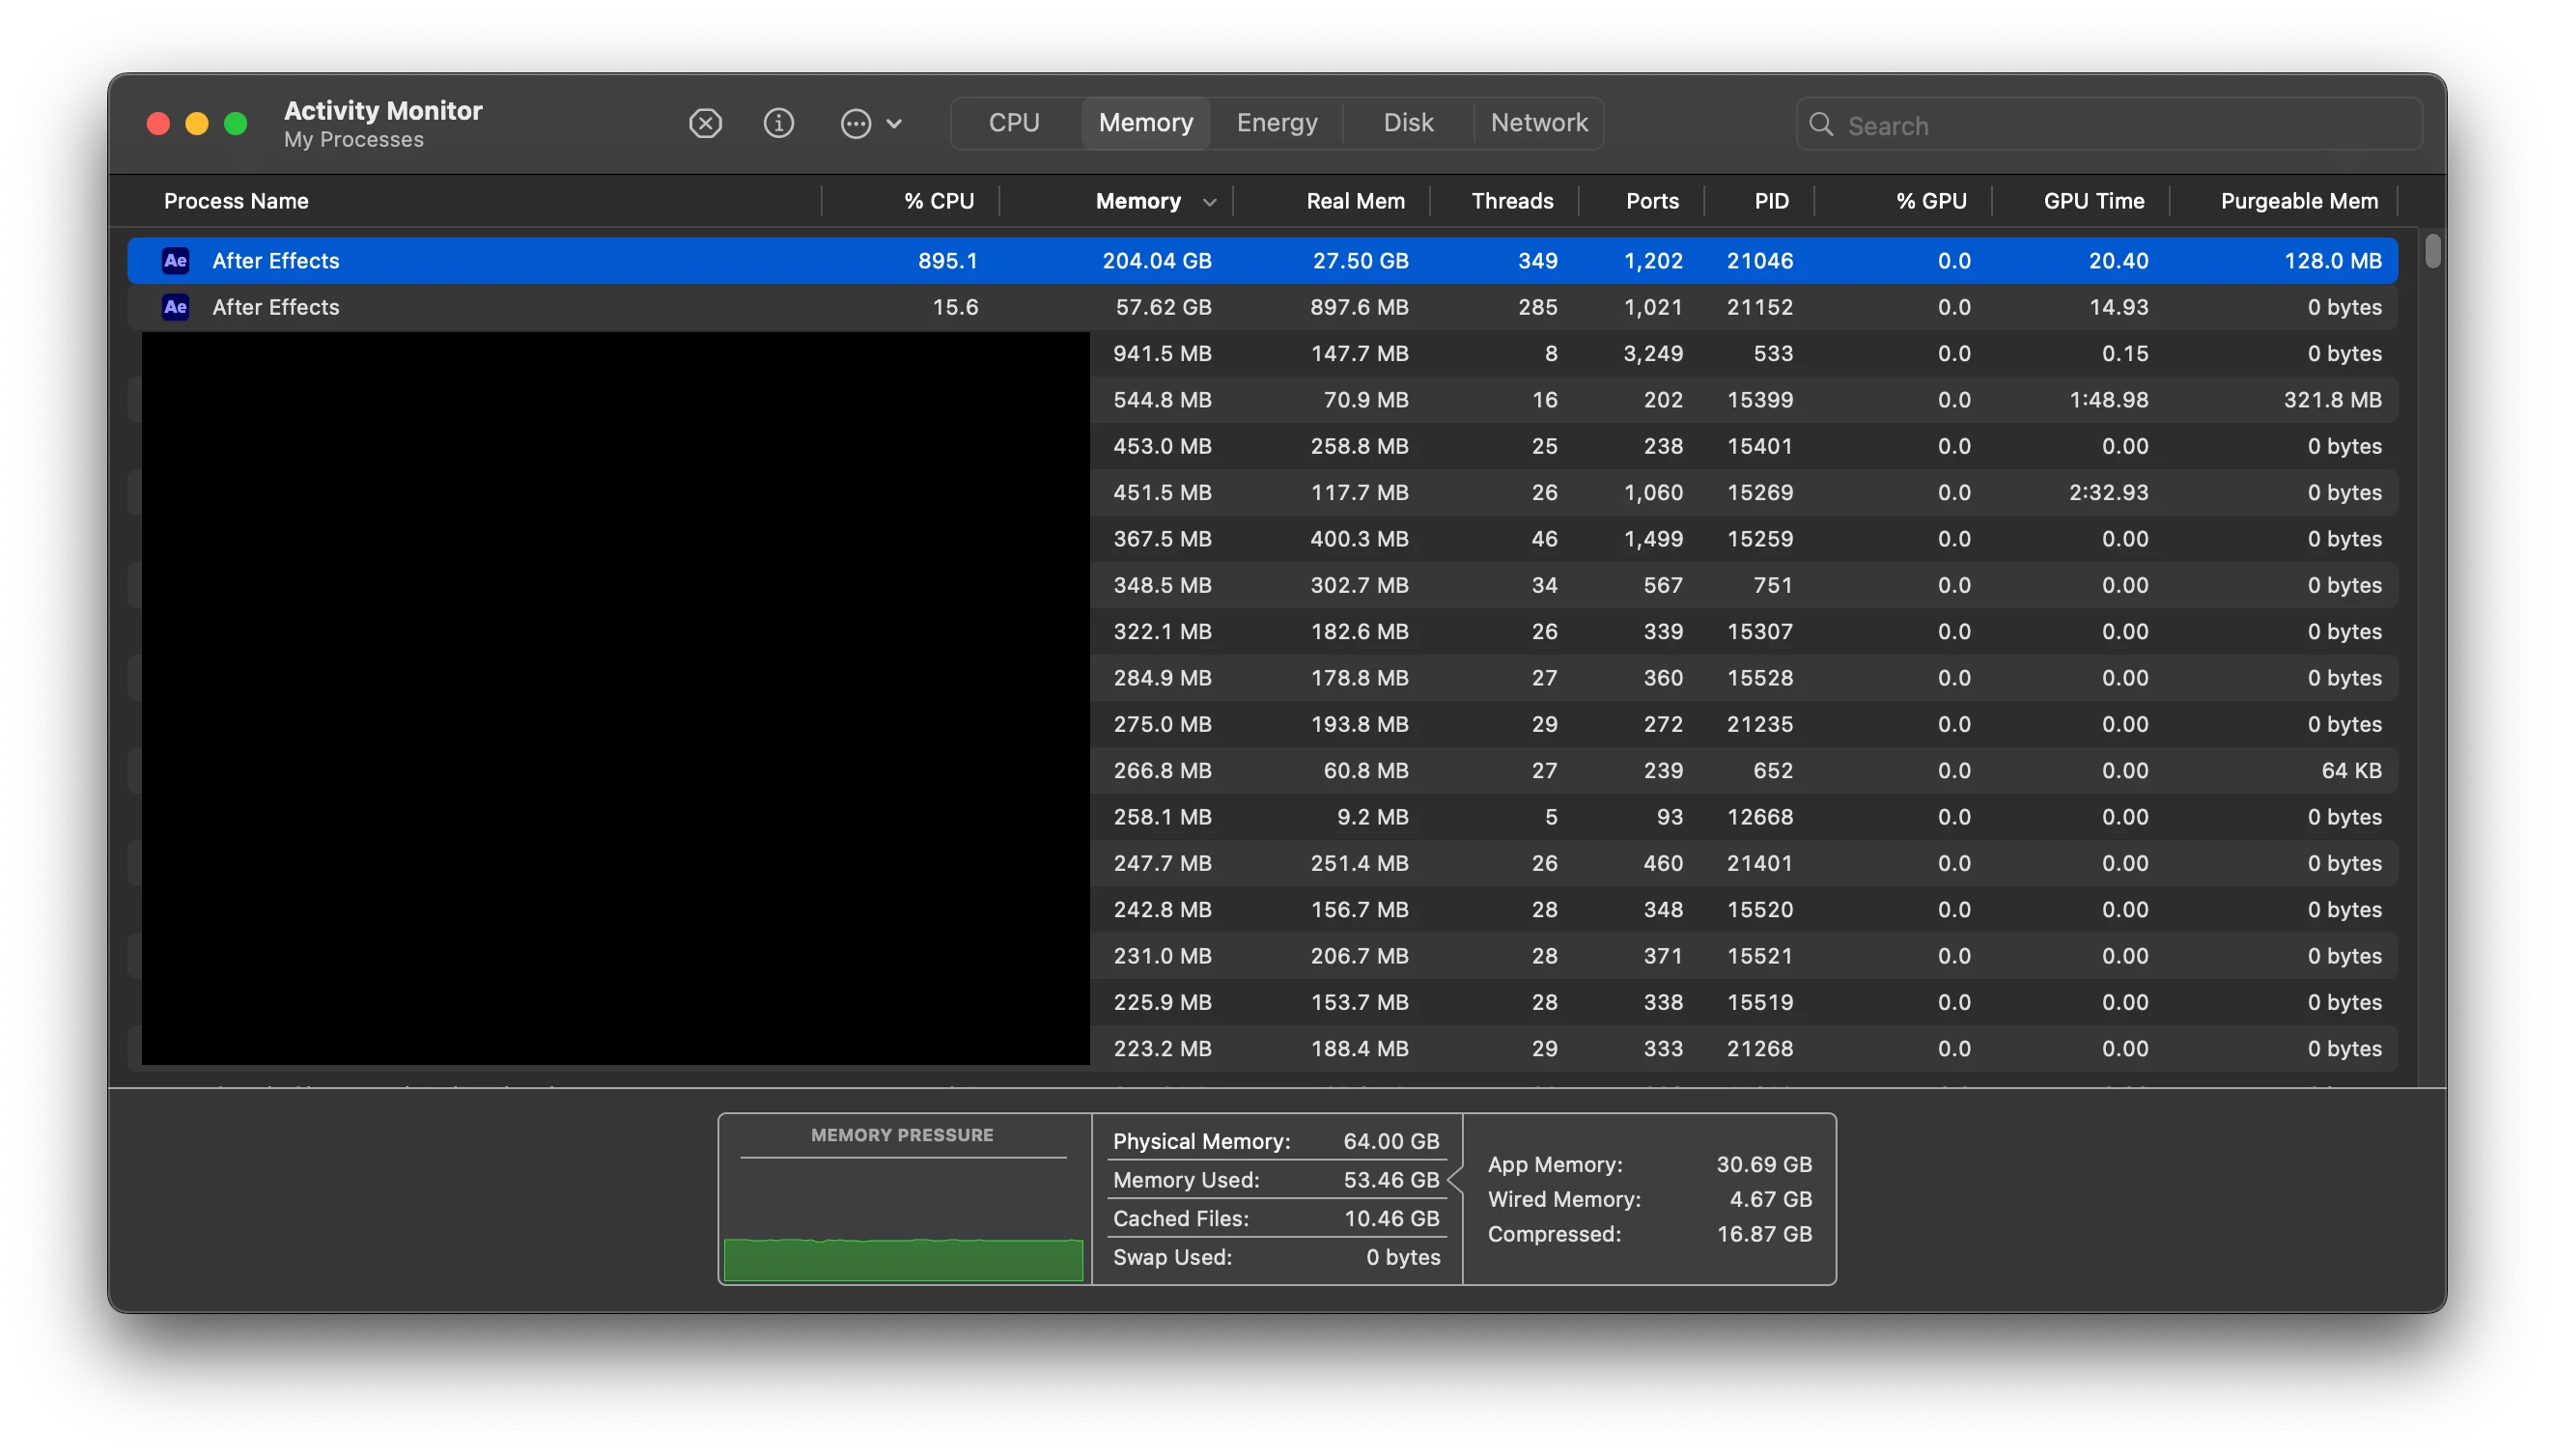Image resolution: width=2555 pixels, height=1456 pixels.
Task: Click the stop process X icon
Action: pos(705,123)
